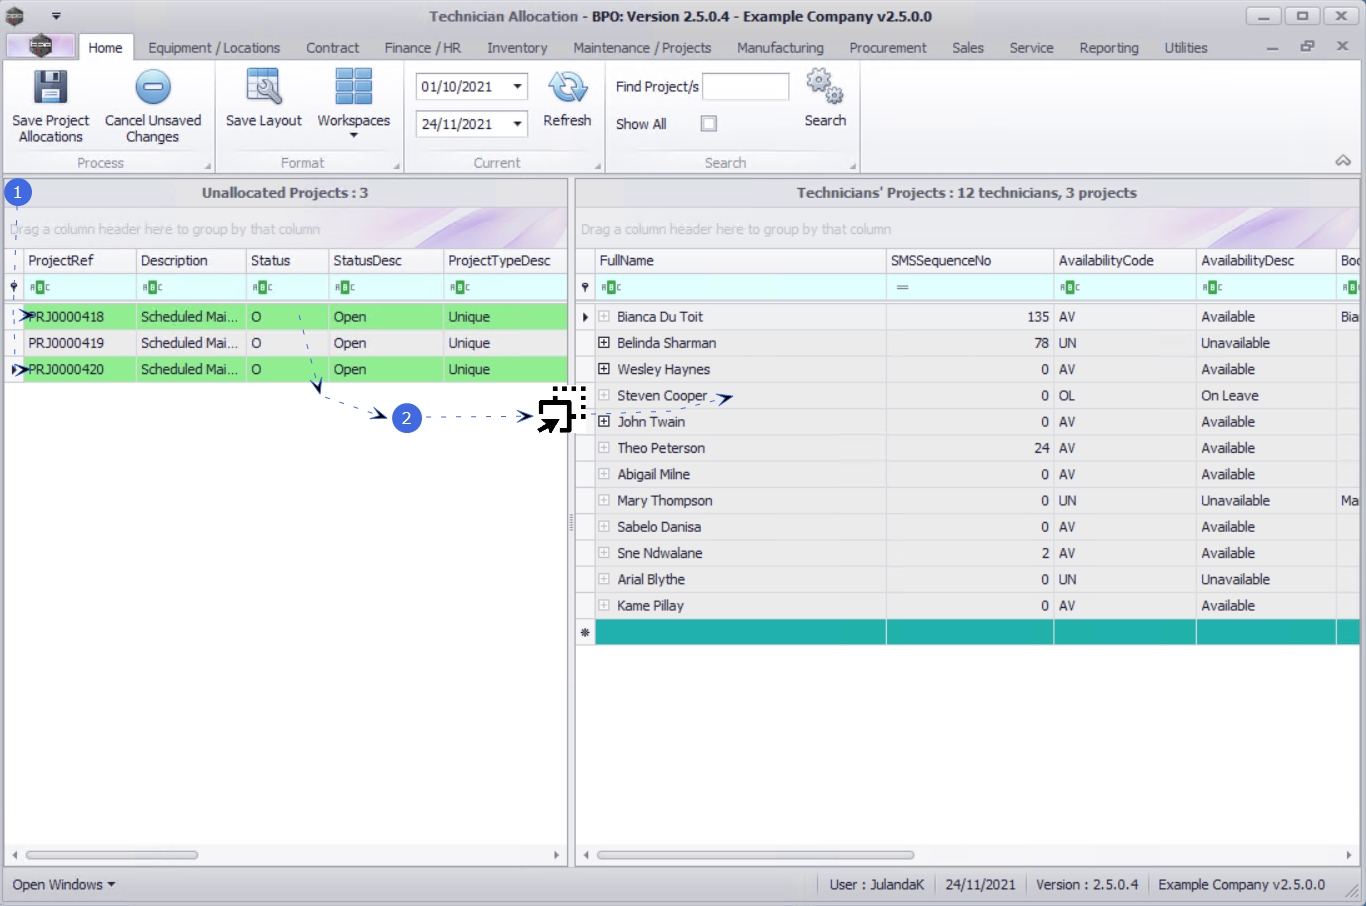Click the inner document restore window icon

(1307, 47)
